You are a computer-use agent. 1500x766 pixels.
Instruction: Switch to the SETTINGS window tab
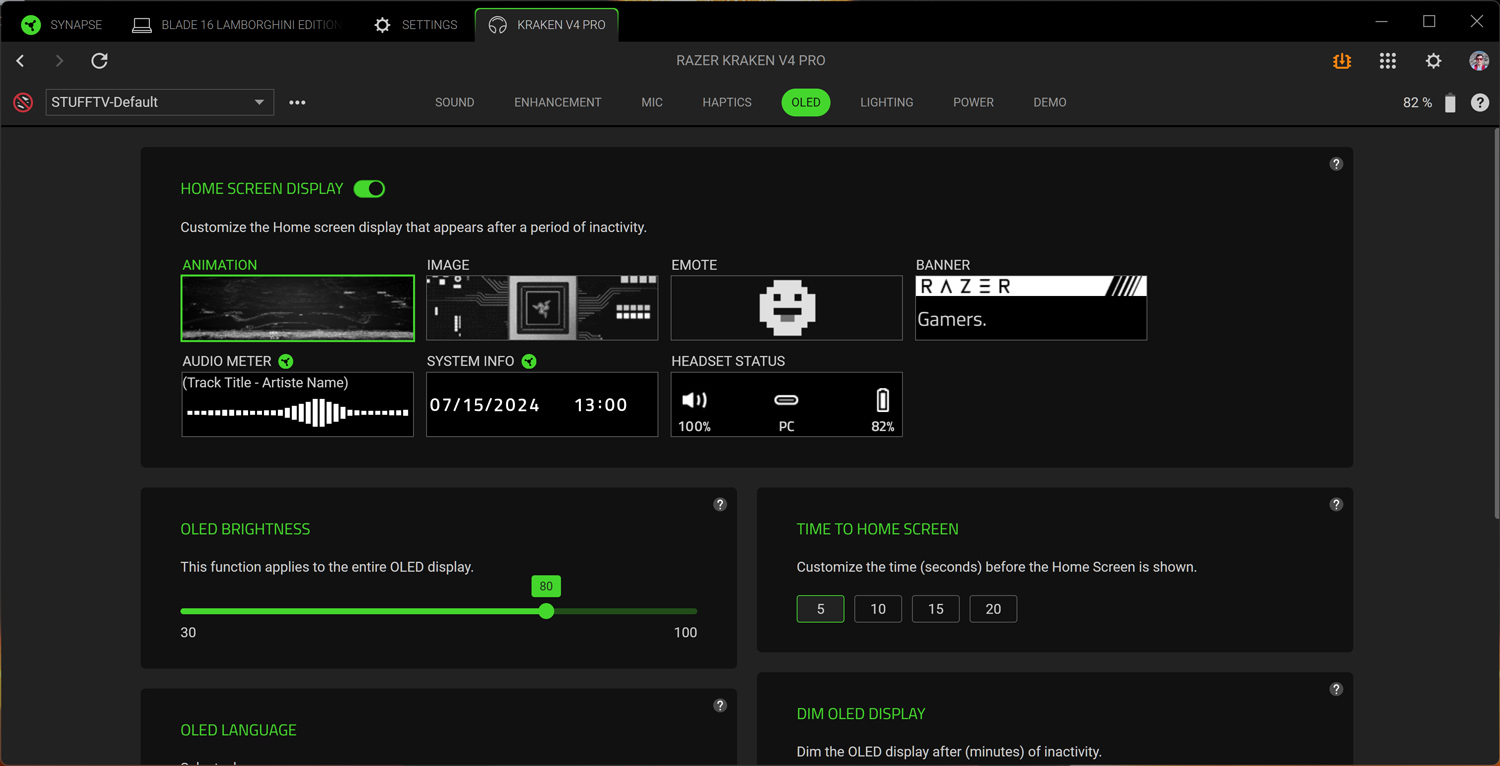click(415, 25)
